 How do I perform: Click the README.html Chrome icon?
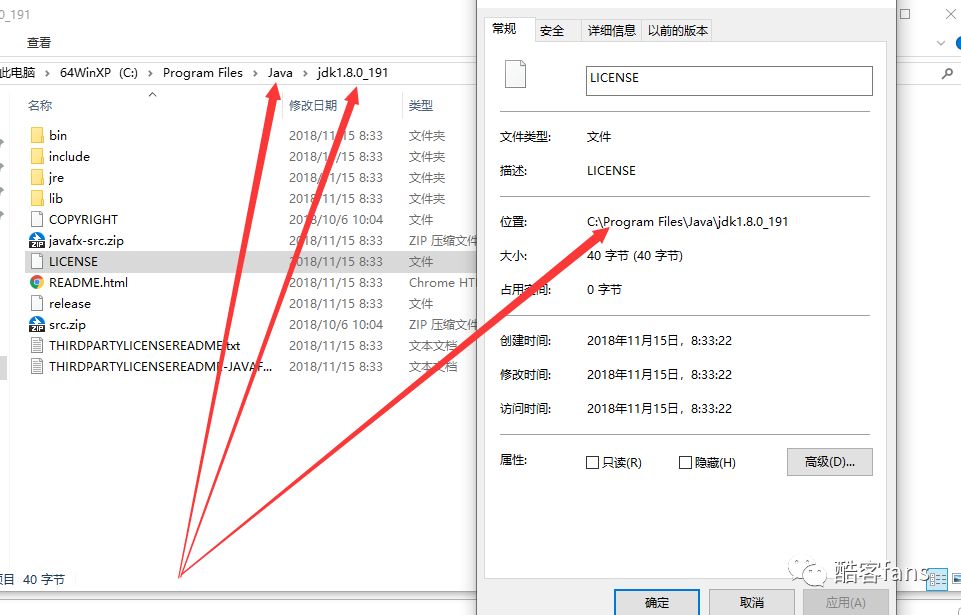[37, 282]
